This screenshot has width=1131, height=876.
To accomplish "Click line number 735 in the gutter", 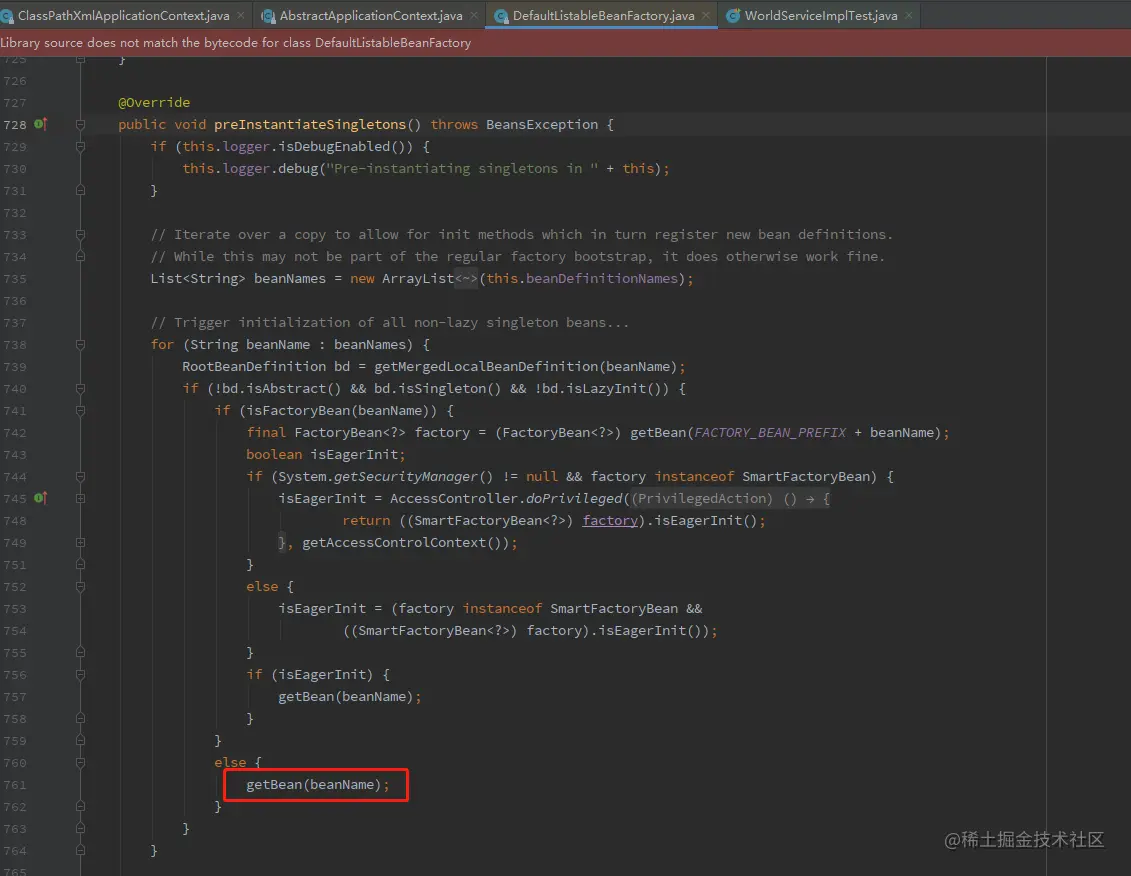I will [14, 279].
